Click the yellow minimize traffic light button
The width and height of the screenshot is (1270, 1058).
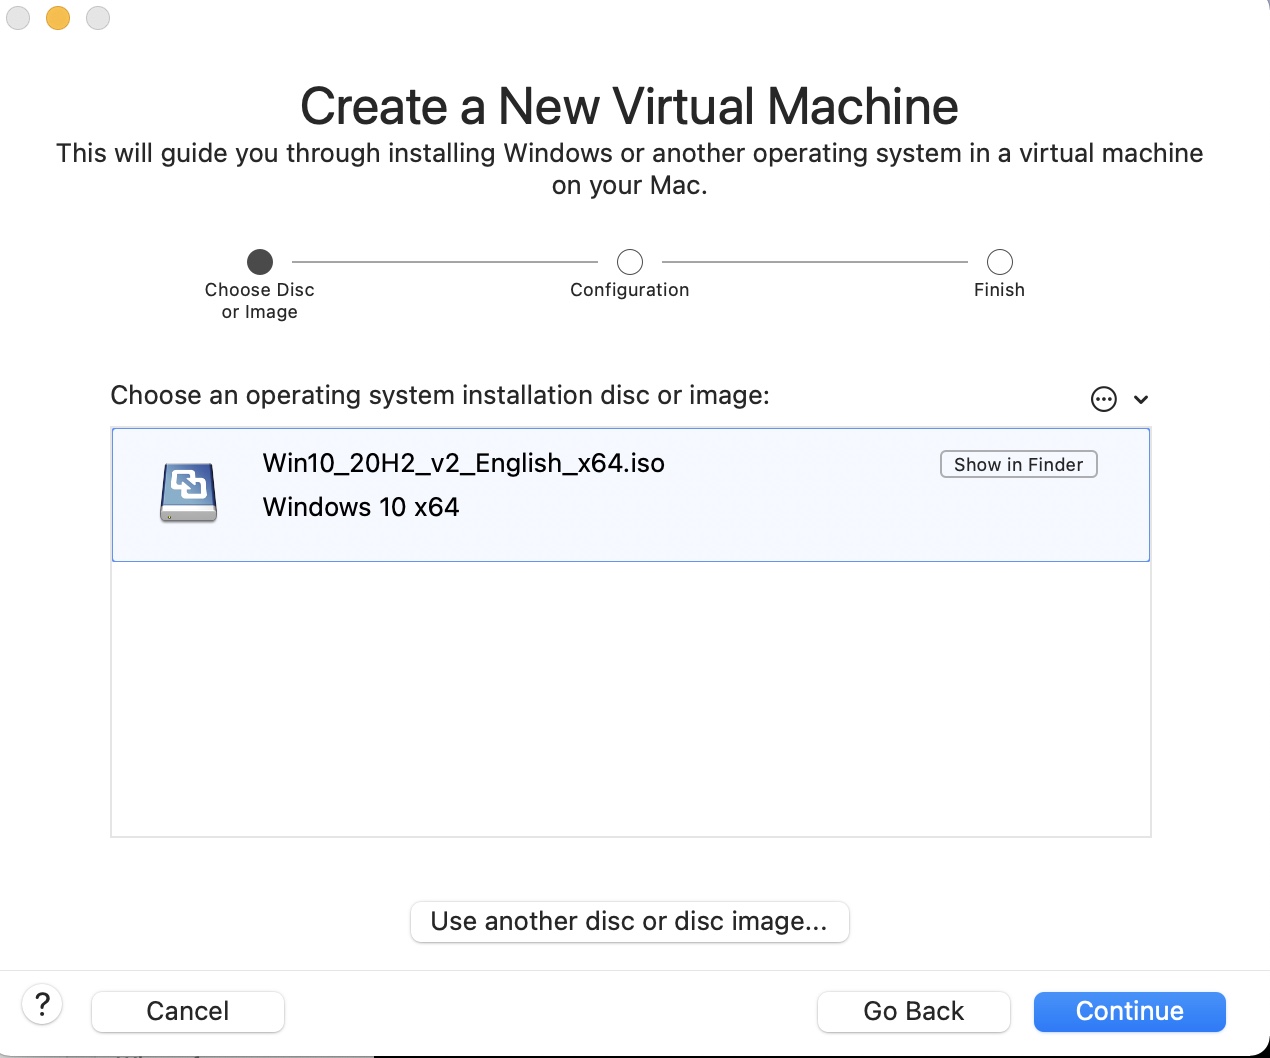point(57,17)
